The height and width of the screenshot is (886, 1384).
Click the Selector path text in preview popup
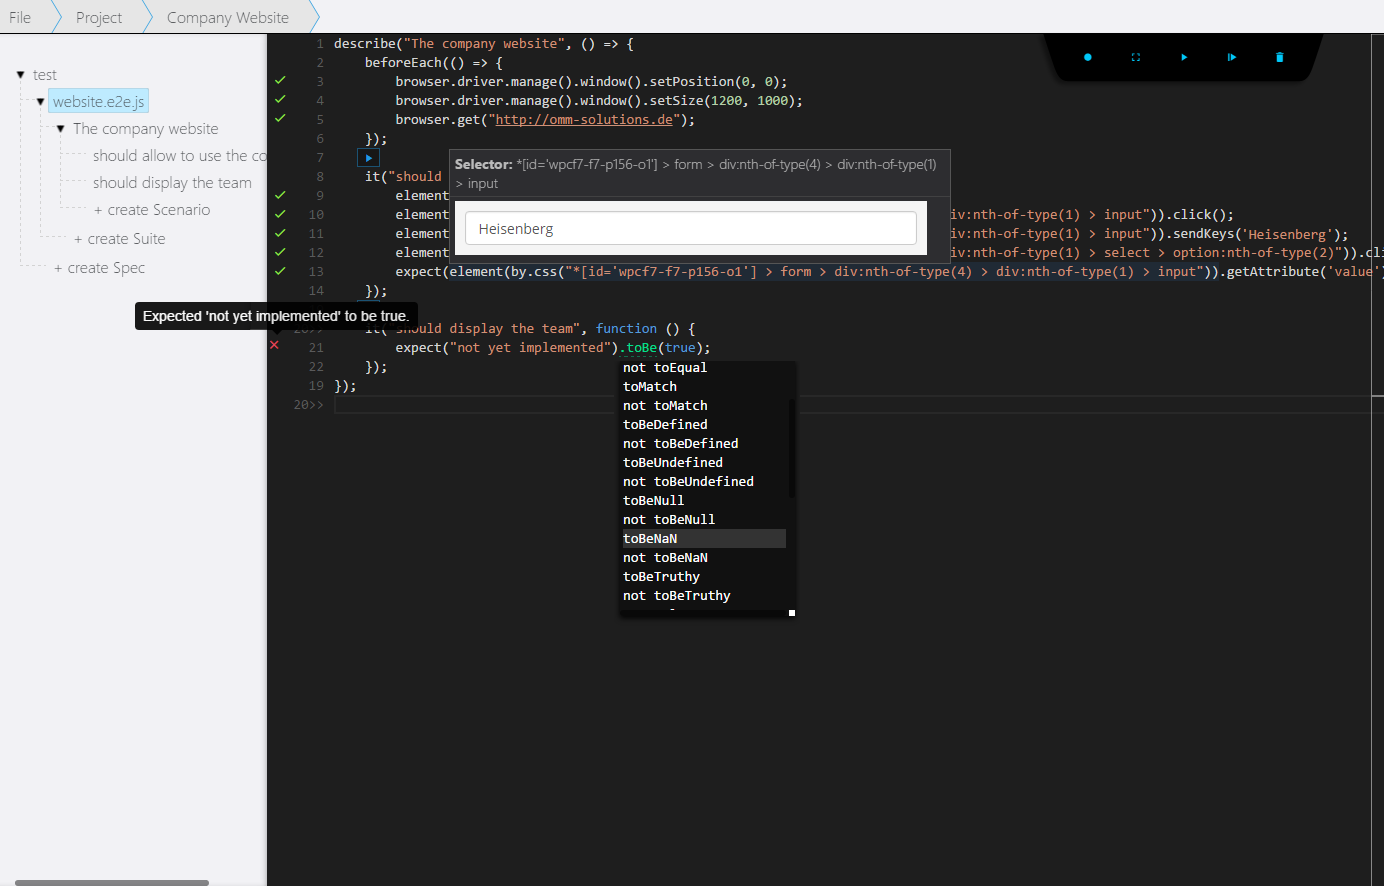(x=696, y=173)
